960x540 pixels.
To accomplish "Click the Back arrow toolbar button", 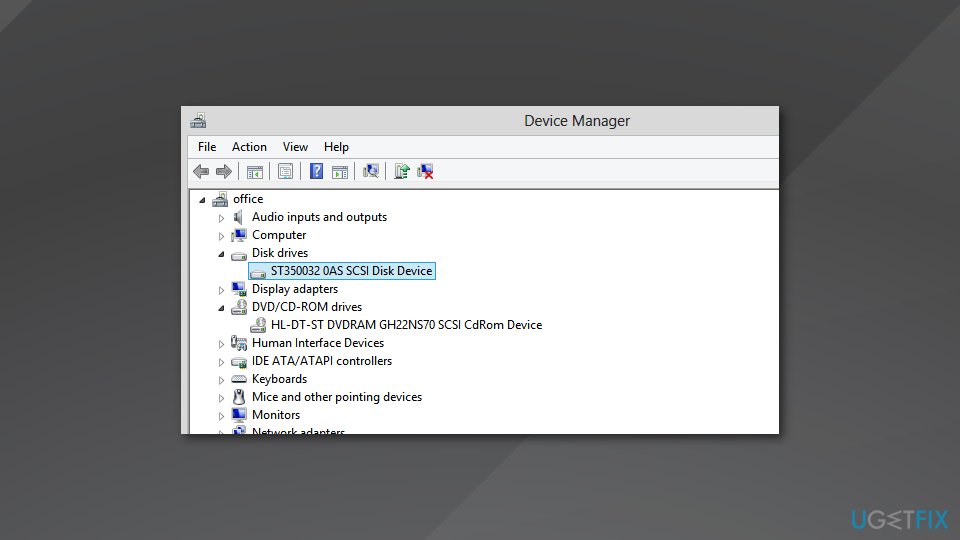I will [201, 171].
